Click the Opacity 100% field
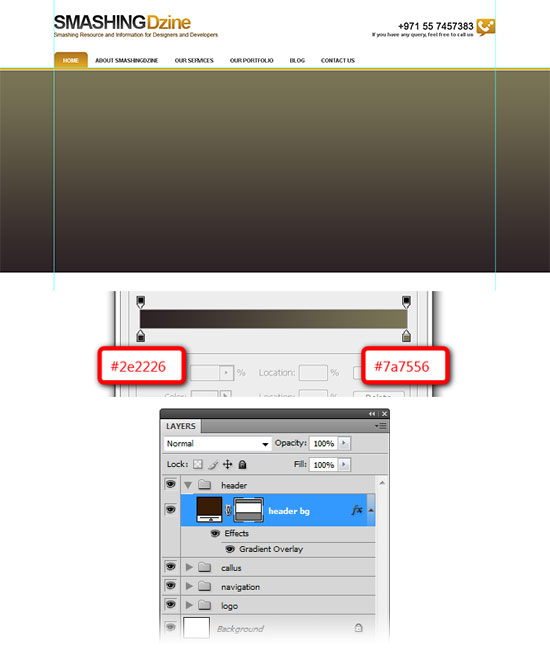Viewport: 550px width, 650px height. [x=324, y=443]
